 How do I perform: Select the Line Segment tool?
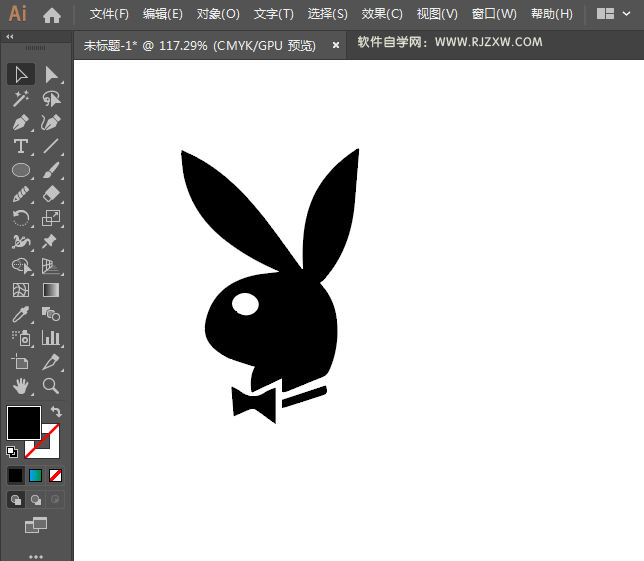51,146
